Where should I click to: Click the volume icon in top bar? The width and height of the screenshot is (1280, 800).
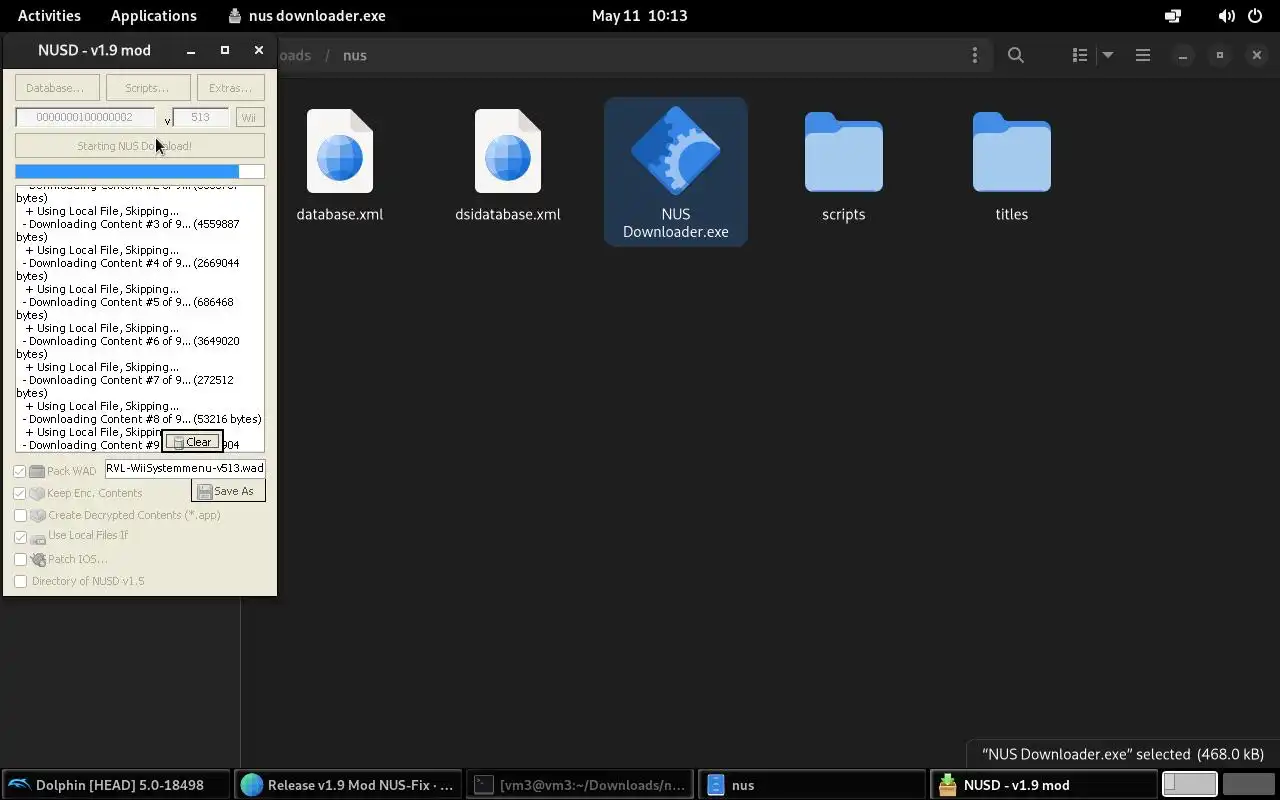[x=1226, y=15]
